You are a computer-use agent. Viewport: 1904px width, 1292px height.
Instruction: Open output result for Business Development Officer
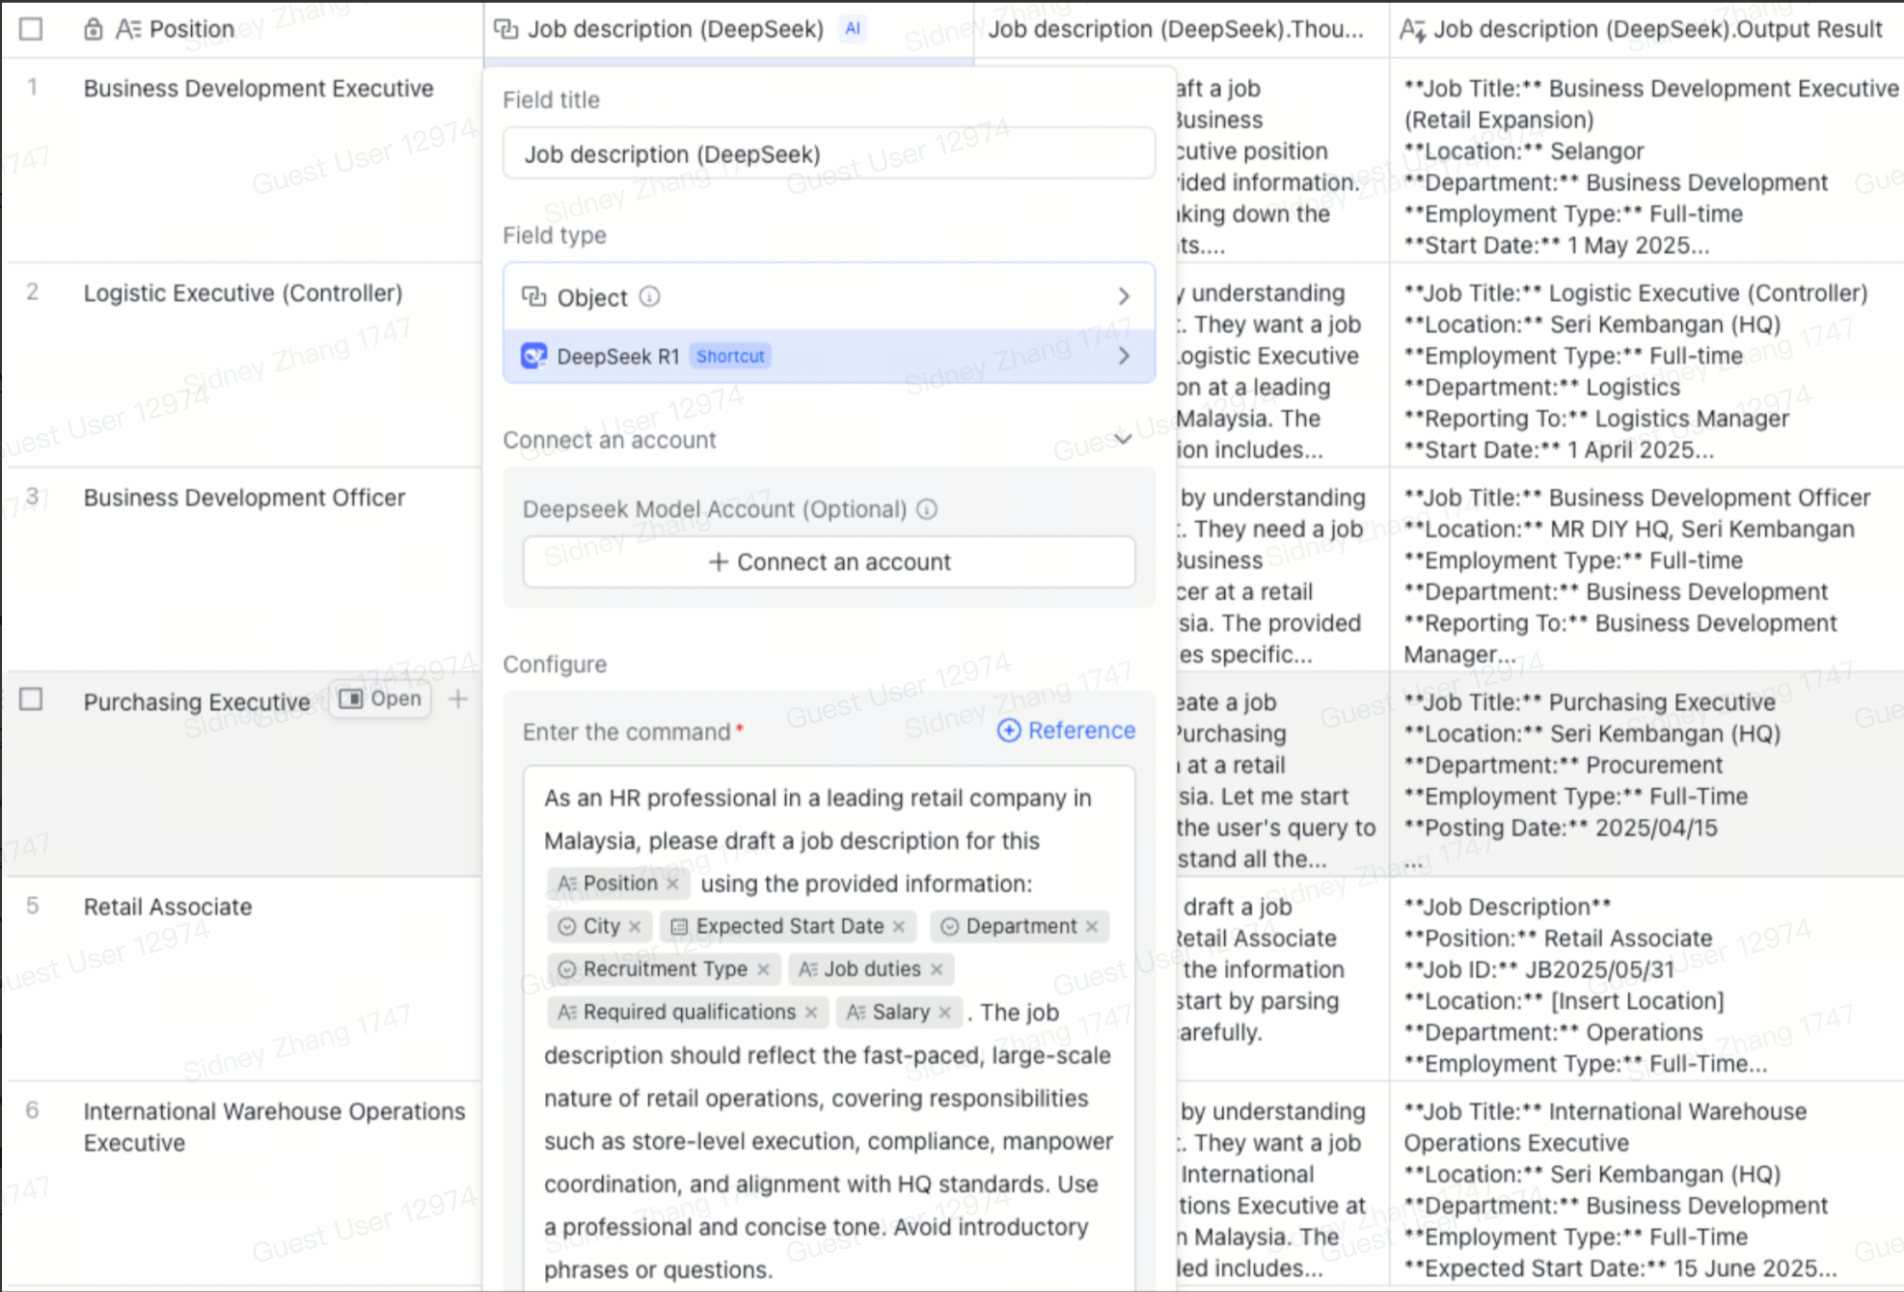point(1646,570)
